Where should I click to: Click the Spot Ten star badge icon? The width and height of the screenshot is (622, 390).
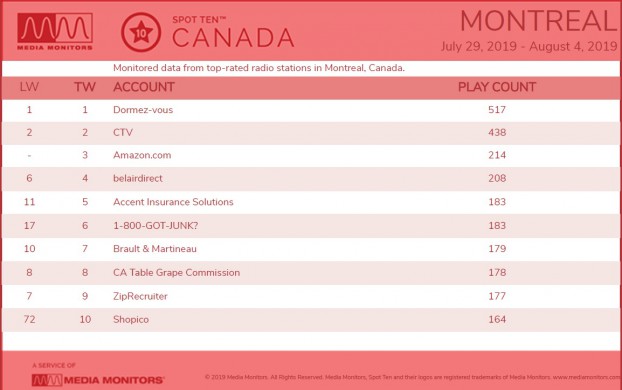point(141,32)
